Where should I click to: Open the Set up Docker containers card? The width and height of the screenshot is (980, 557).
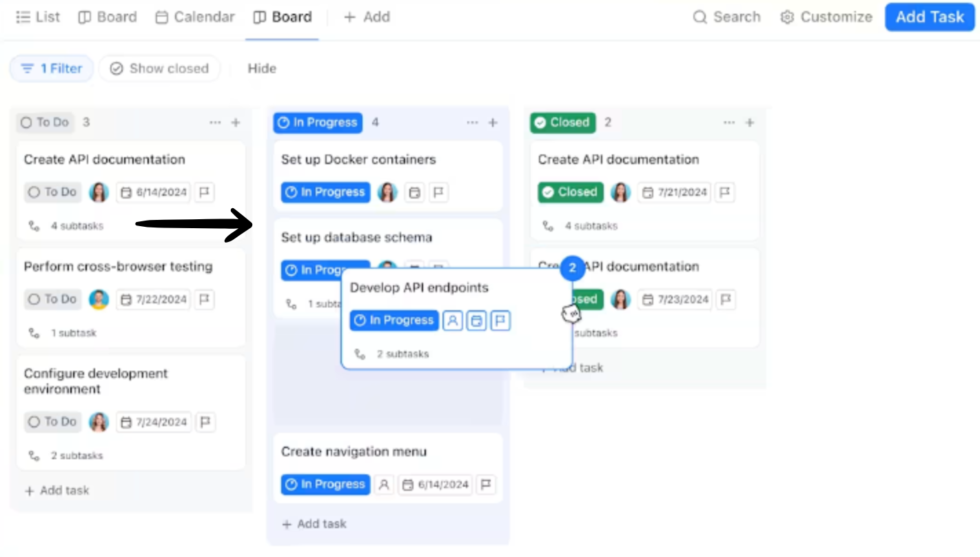click(358, 160)
